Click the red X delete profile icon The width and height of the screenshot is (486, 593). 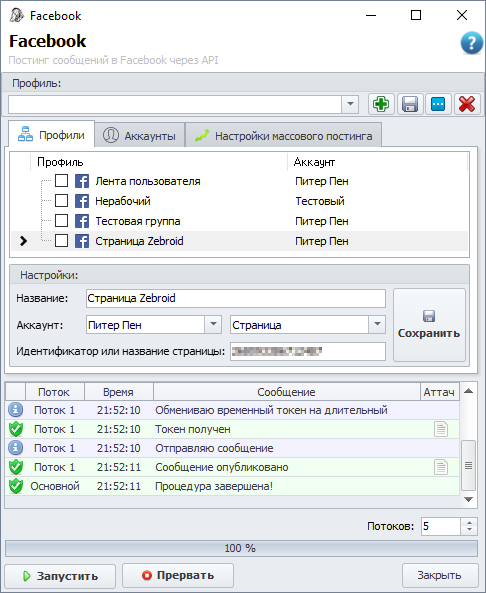[x=467, y=104]
